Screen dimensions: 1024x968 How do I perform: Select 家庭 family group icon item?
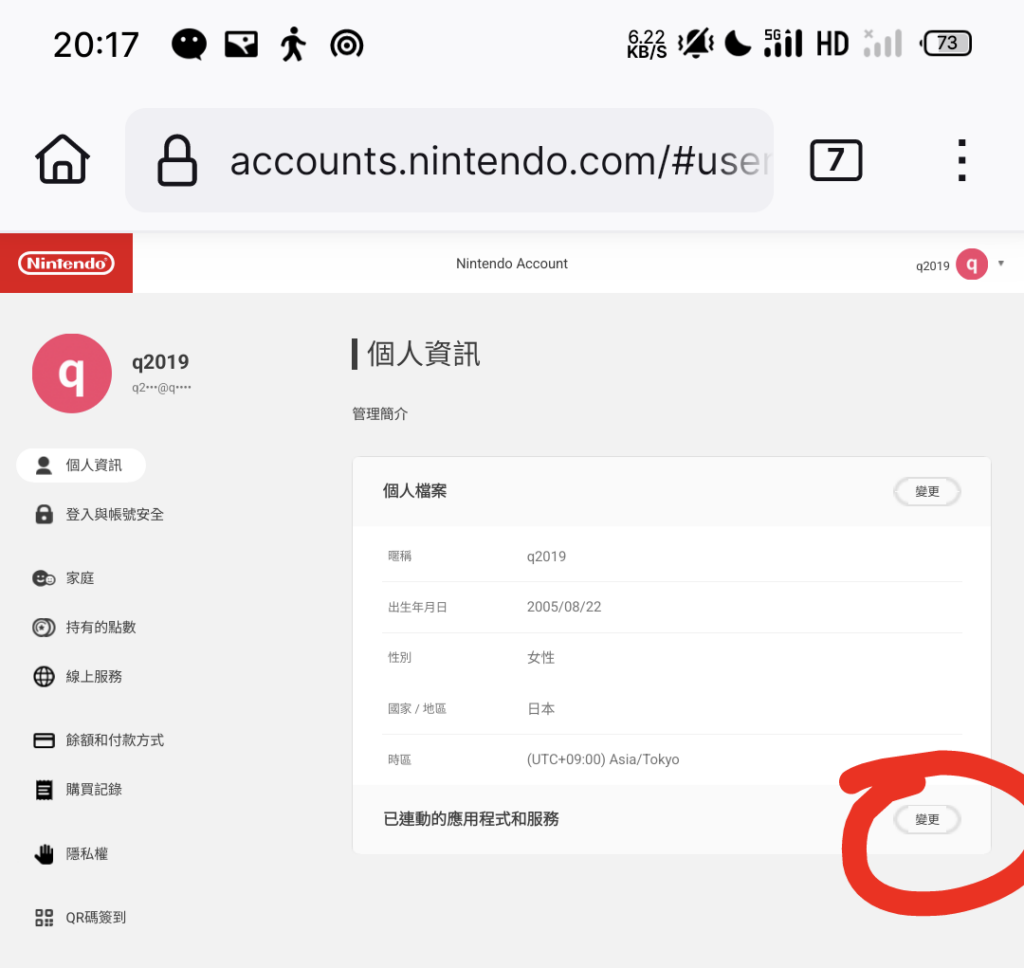coord(64,578)
